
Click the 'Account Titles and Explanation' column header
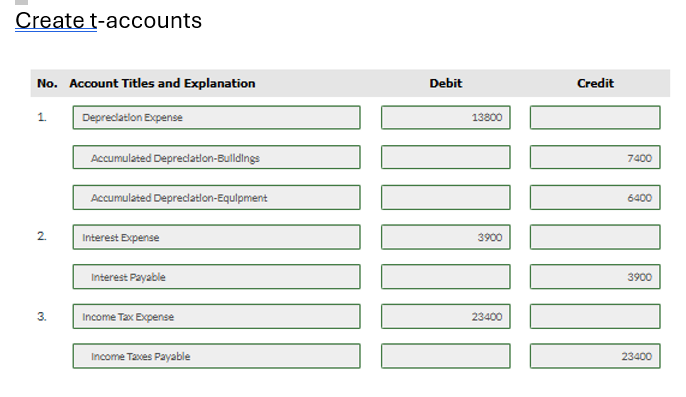click(162, 83)
